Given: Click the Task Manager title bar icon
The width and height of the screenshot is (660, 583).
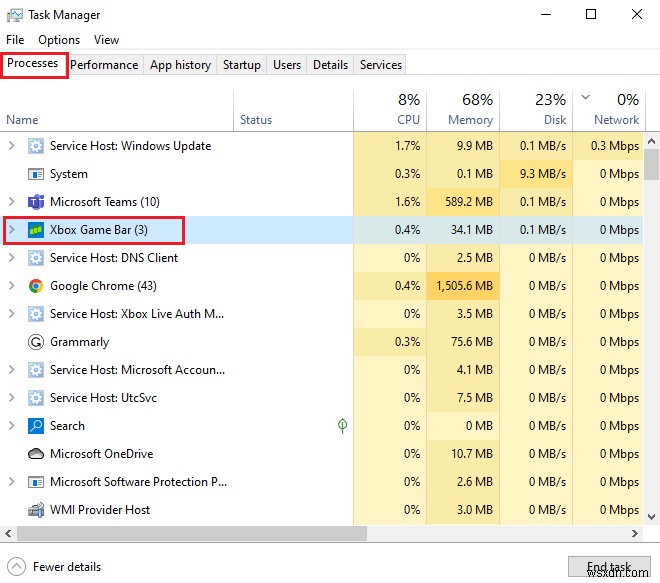Looking at the screenshot, I should [x=13, y=15].
